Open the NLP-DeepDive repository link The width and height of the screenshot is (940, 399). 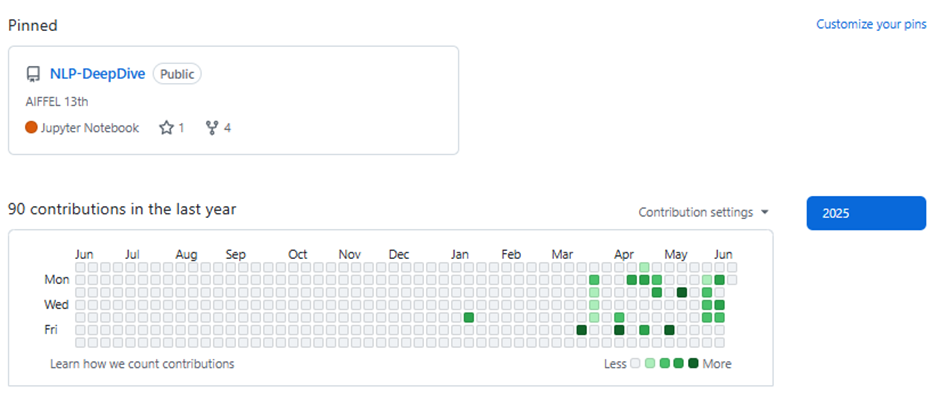(98, 74)
